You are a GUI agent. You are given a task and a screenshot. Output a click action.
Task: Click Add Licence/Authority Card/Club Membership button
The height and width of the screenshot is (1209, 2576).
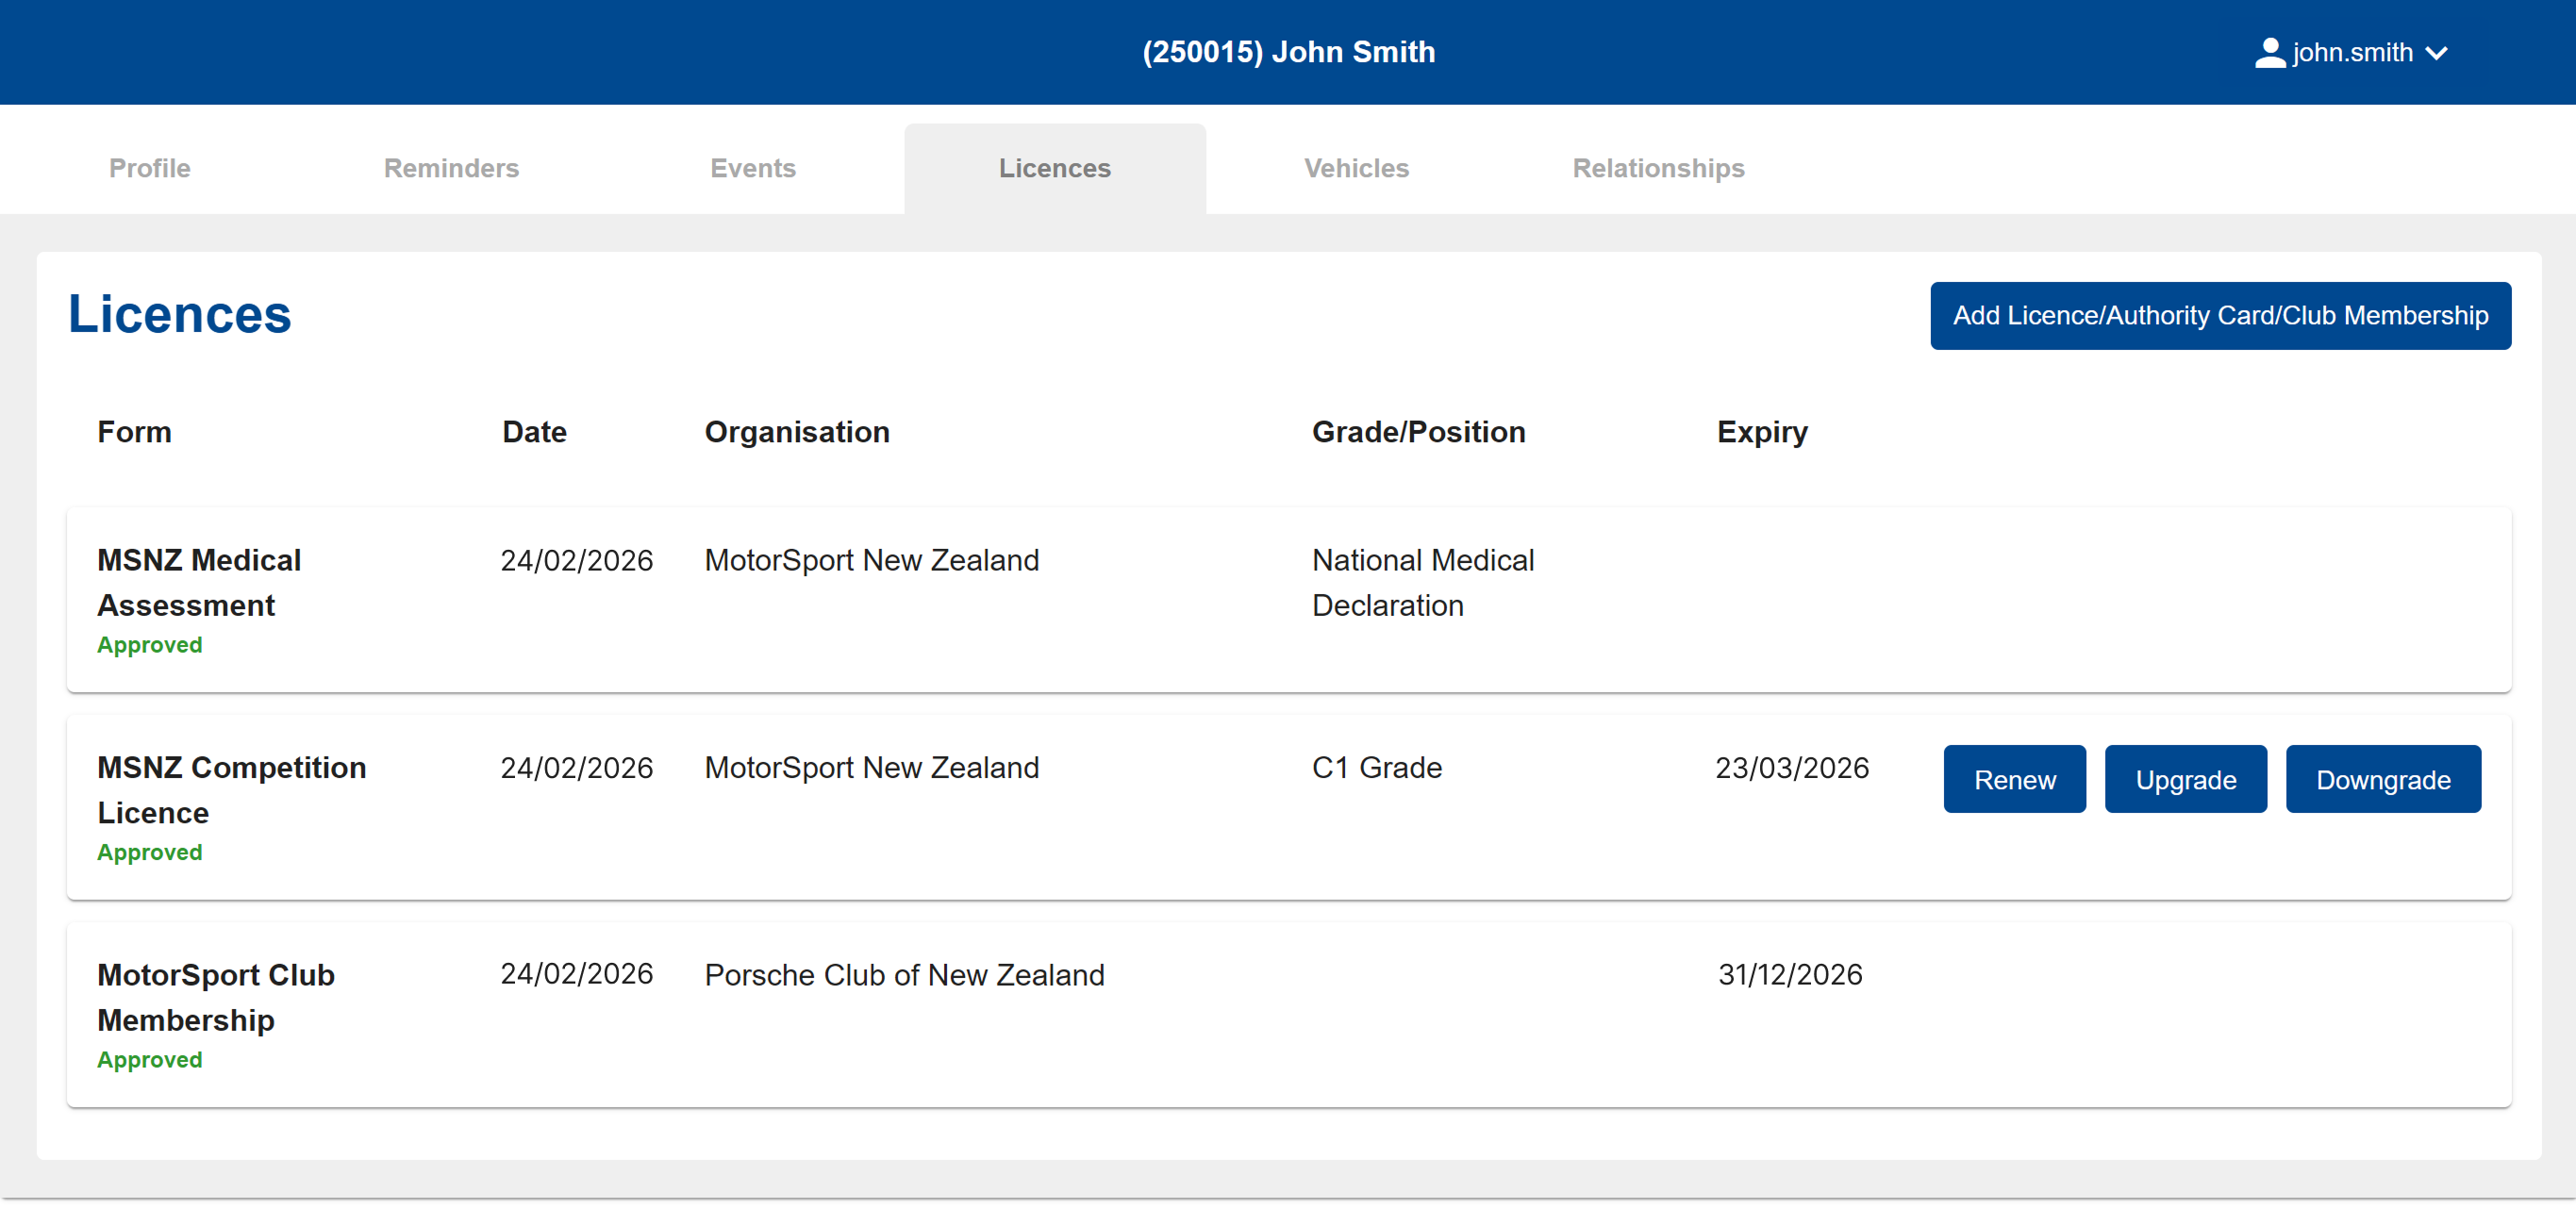pos(2220,316)
